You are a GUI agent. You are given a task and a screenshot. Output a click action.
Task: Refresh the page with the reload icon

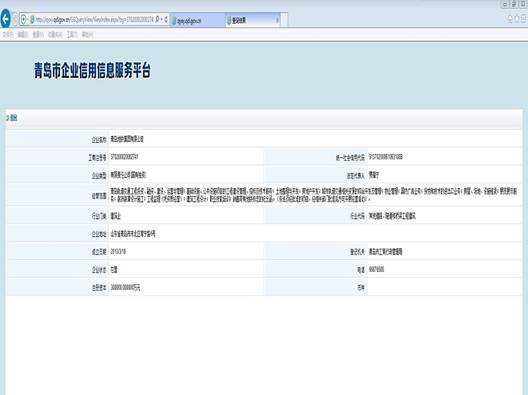click(x=166, y=20)
